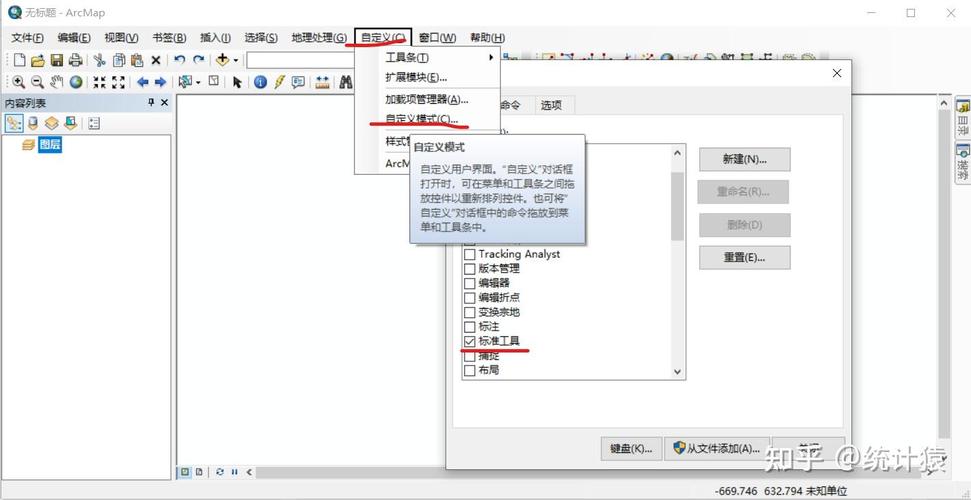Click the Add Data icon
The image size is (971, 500).
pos(222,60)
